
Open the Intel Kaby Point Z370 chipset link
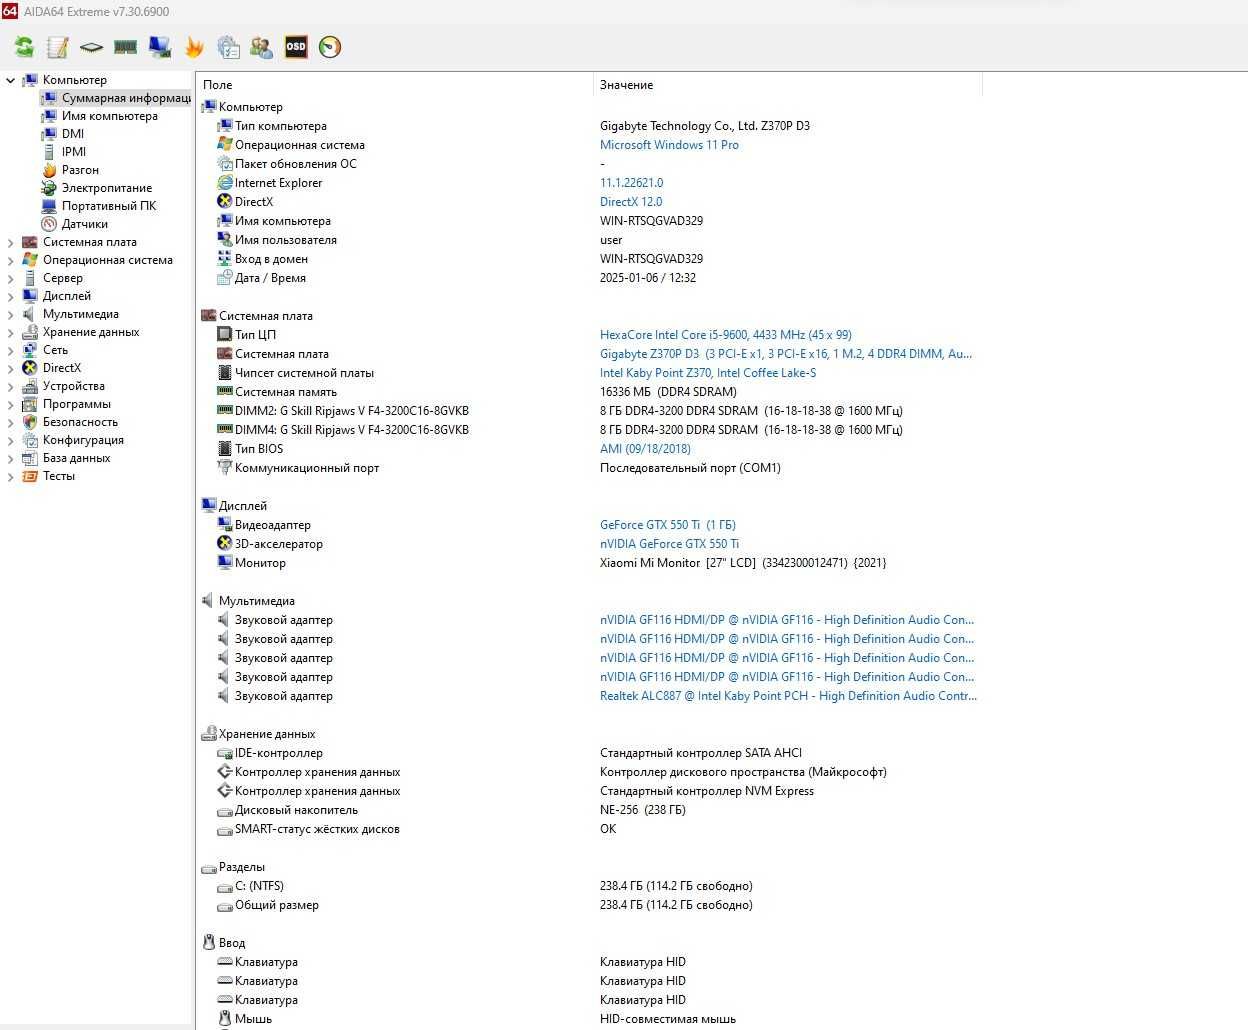pos(708,373)
